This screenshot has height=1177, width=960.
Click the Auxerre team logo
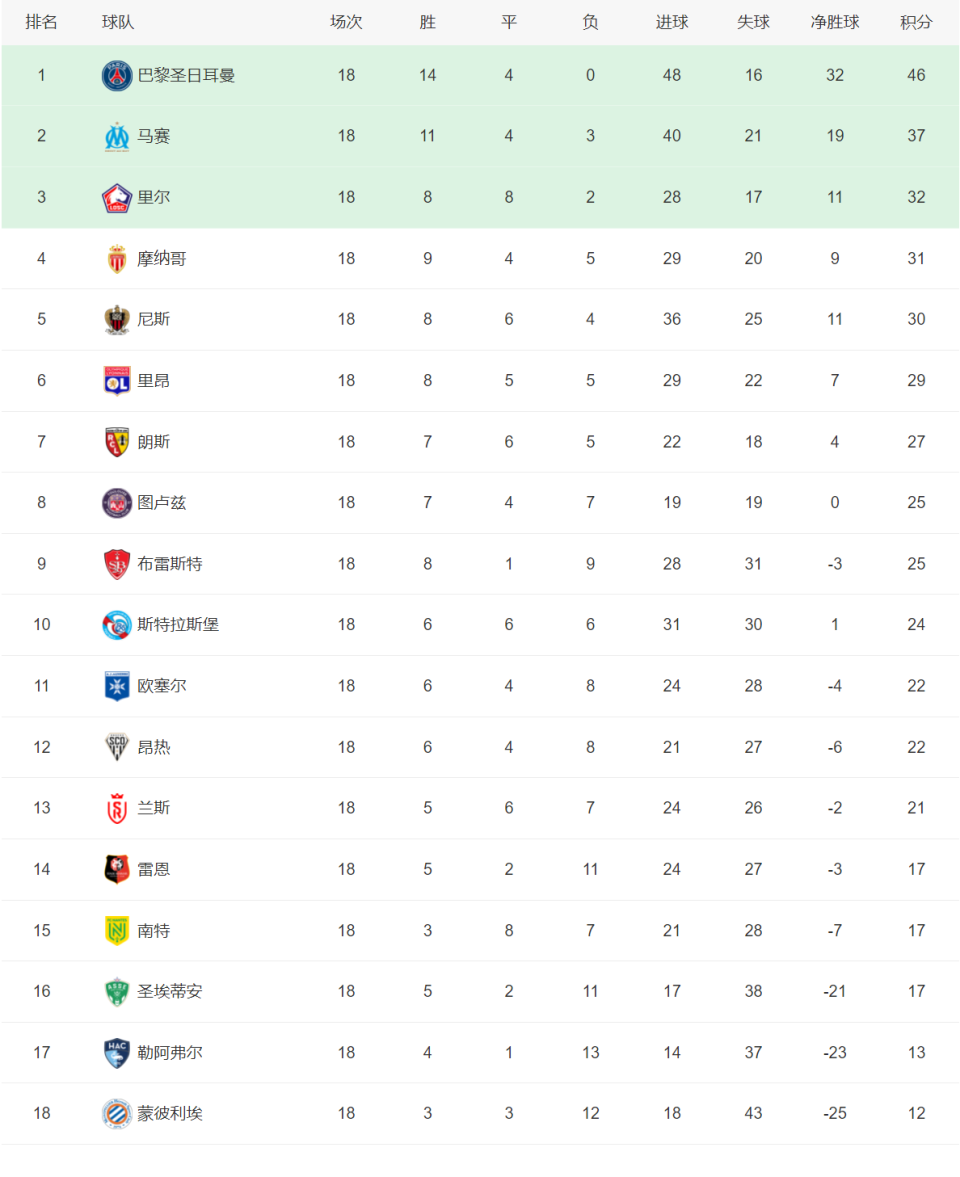click(x=116, y=686)
